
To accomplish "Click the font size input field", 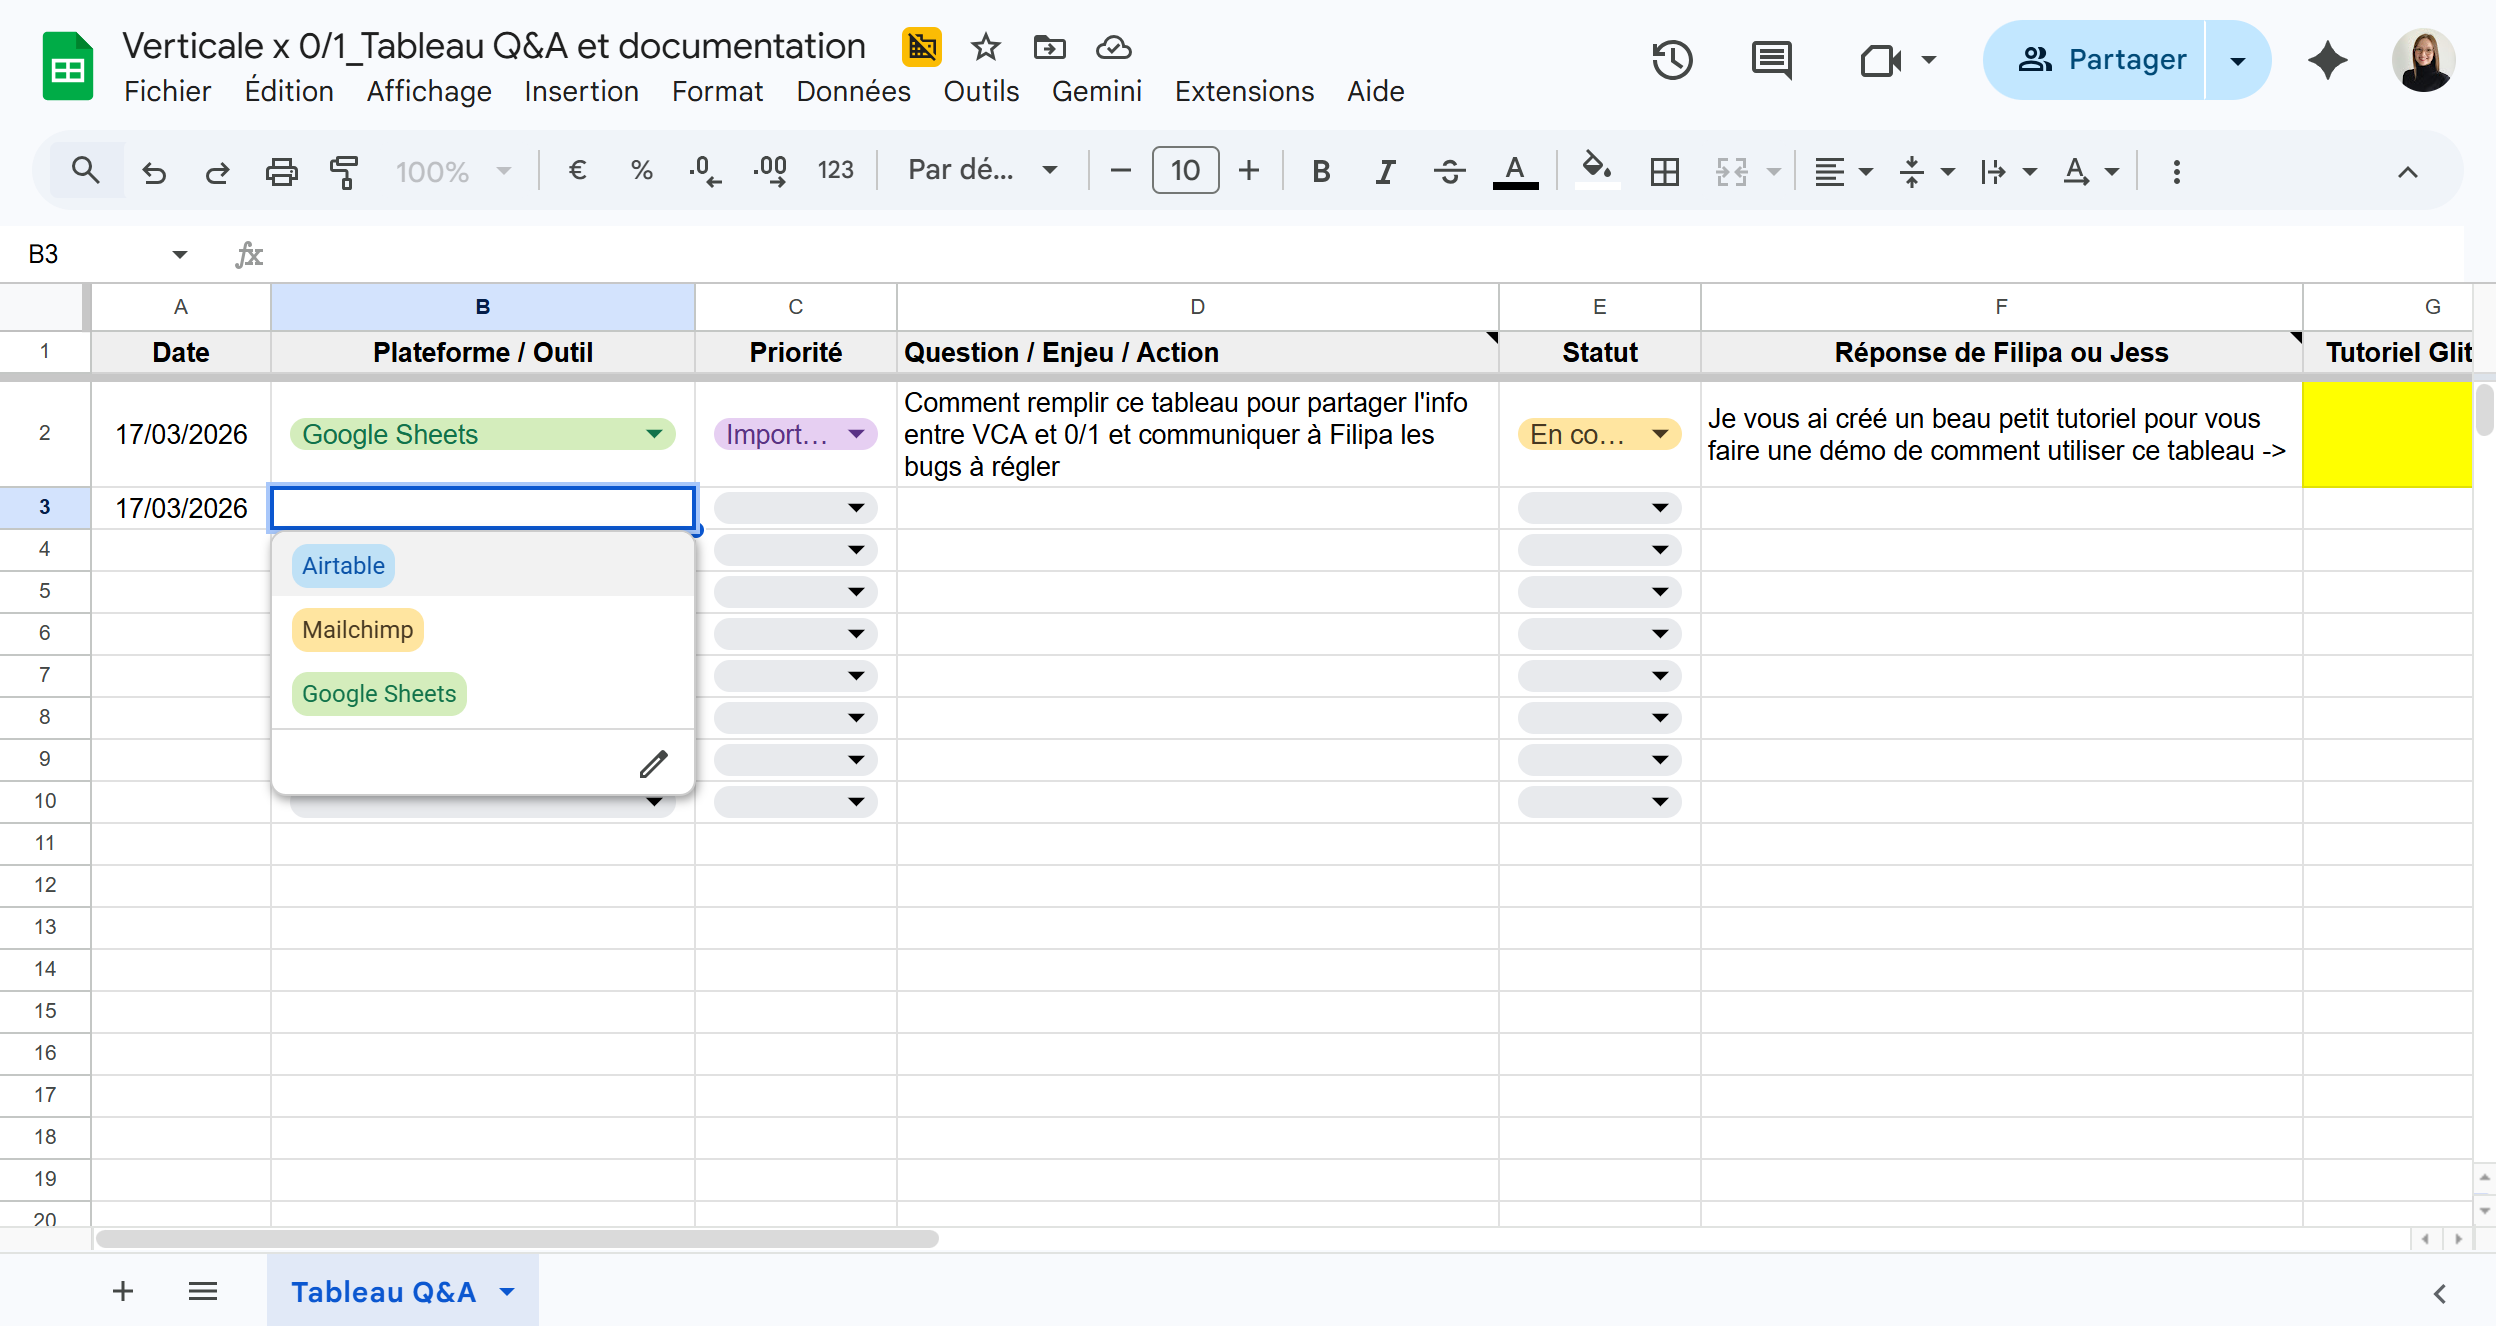I will pyautogui.click(x=1185, y=170).
